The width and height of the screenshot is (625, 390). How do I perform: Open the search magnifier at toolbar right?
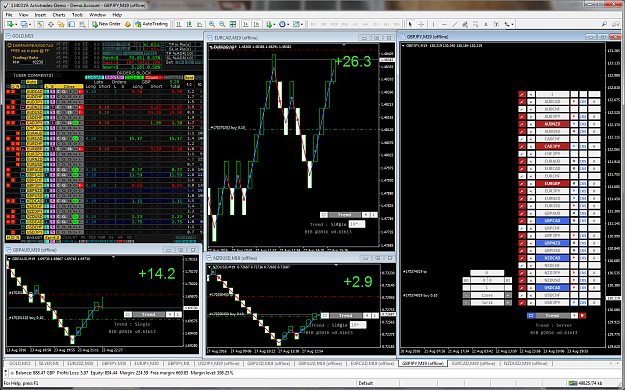[604, 24]
